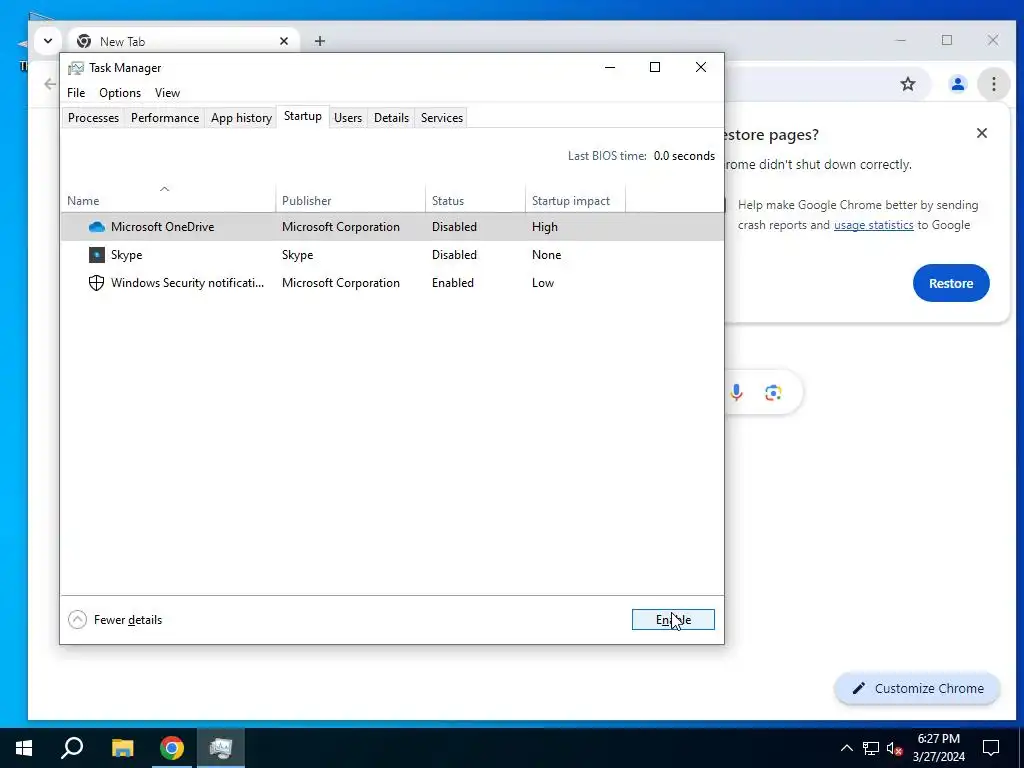This screenshot has width=1024, height=768.
Task: Click Last BIOS time 0.0 seconds
Action: click(x=641, y=156)
